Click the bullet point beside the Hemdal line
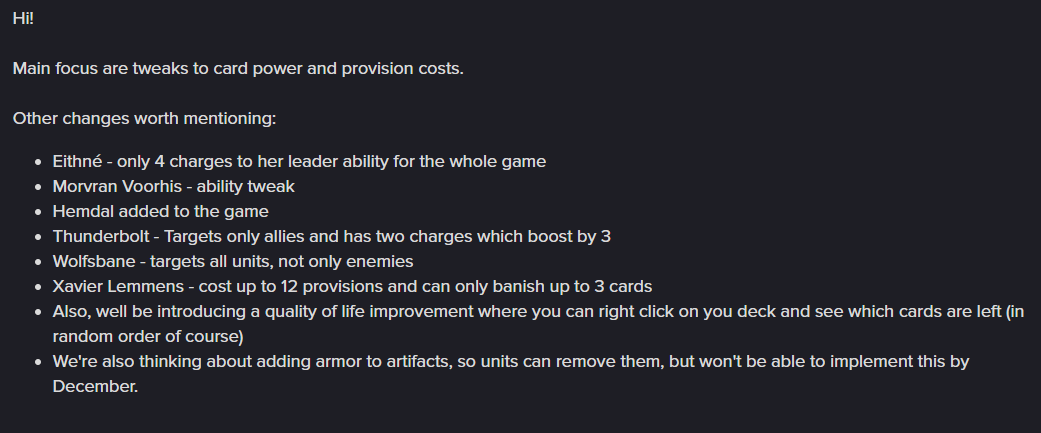Viewport: 1041px width, 433px height. point(39,212)
